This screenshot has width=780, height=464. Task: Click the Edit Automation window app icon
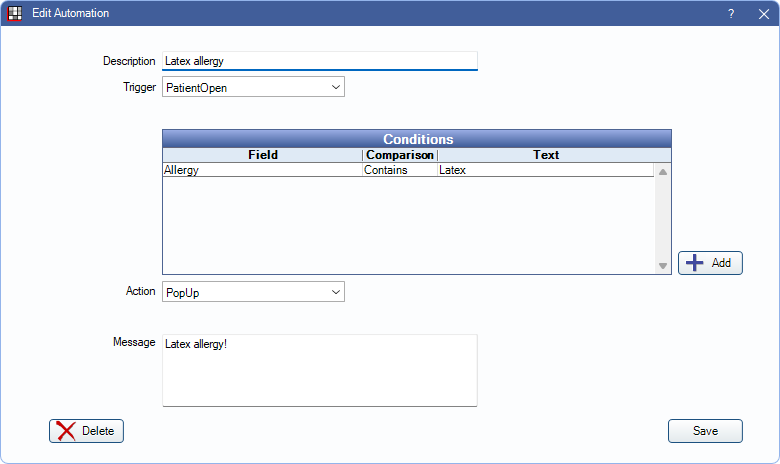pyautogui.click(x=15, y=14)
